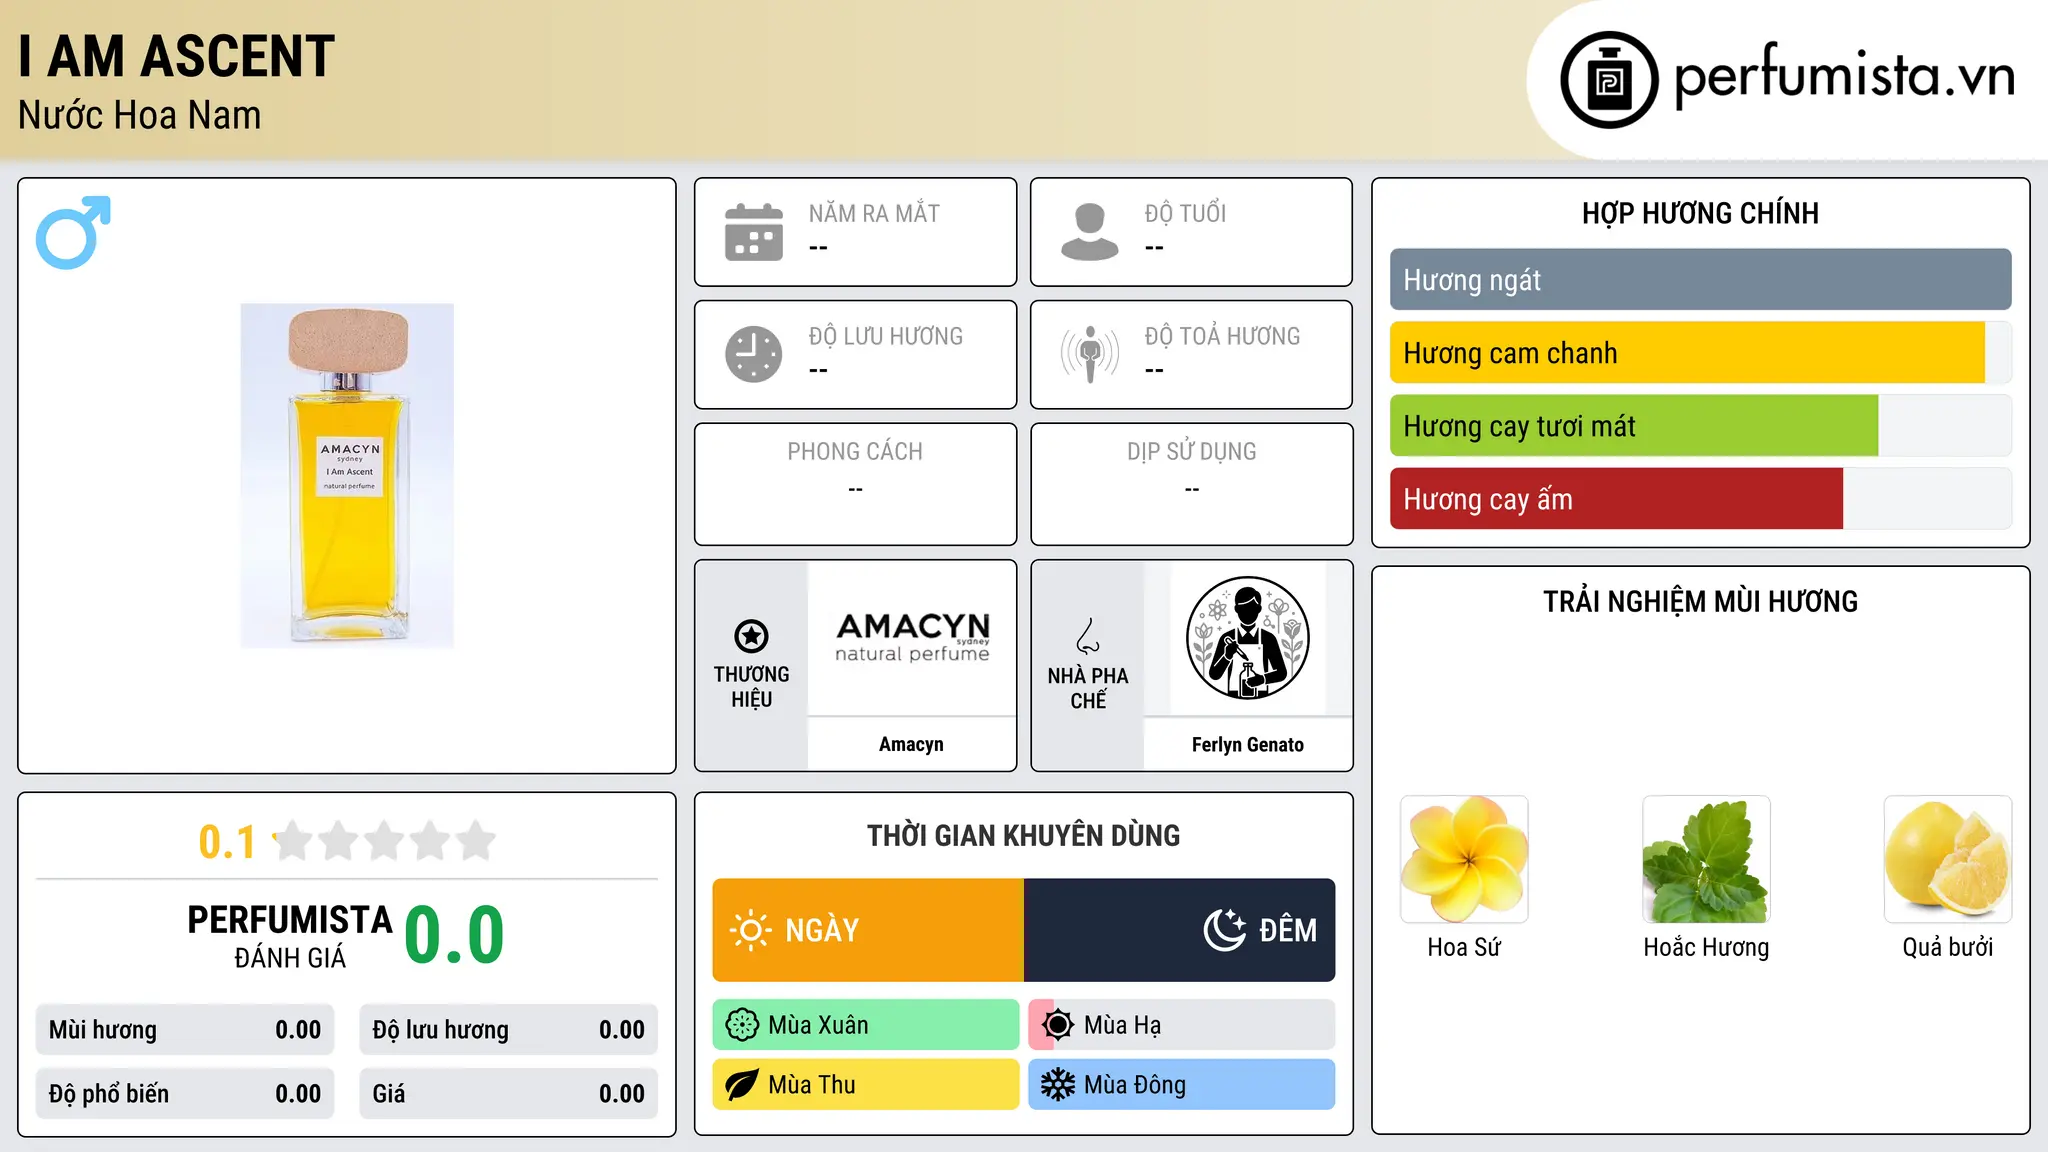Click the orange 0.1 user rating value
Screen dimensions: 2048x1152
tap(227, 842)
